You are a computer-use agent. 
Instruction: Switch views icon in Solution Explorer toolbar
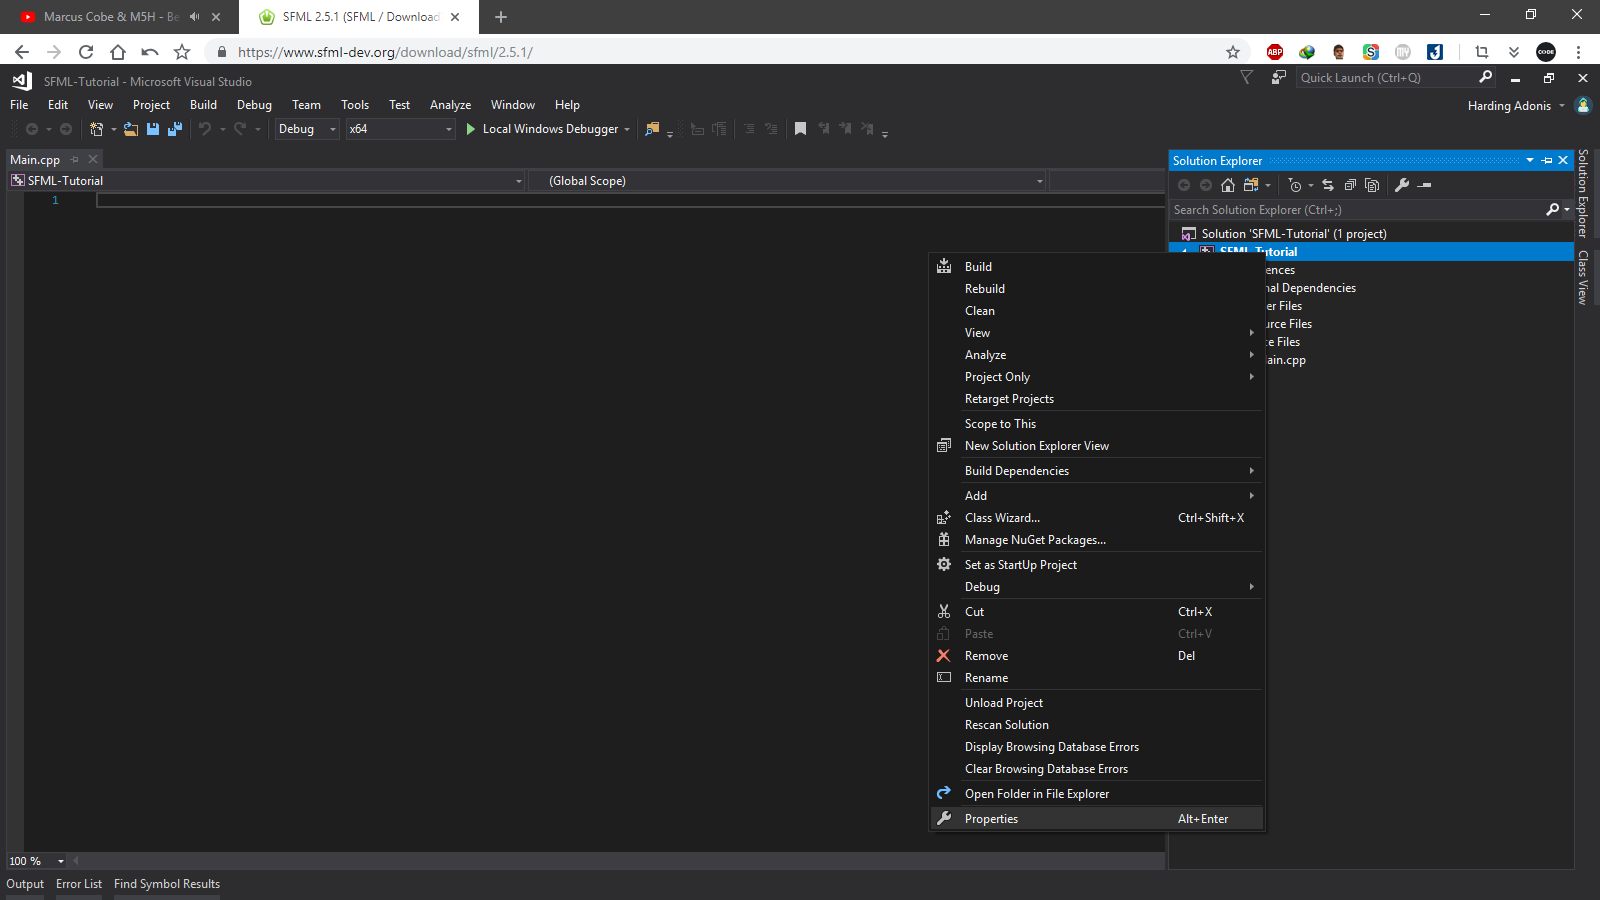1251,185
